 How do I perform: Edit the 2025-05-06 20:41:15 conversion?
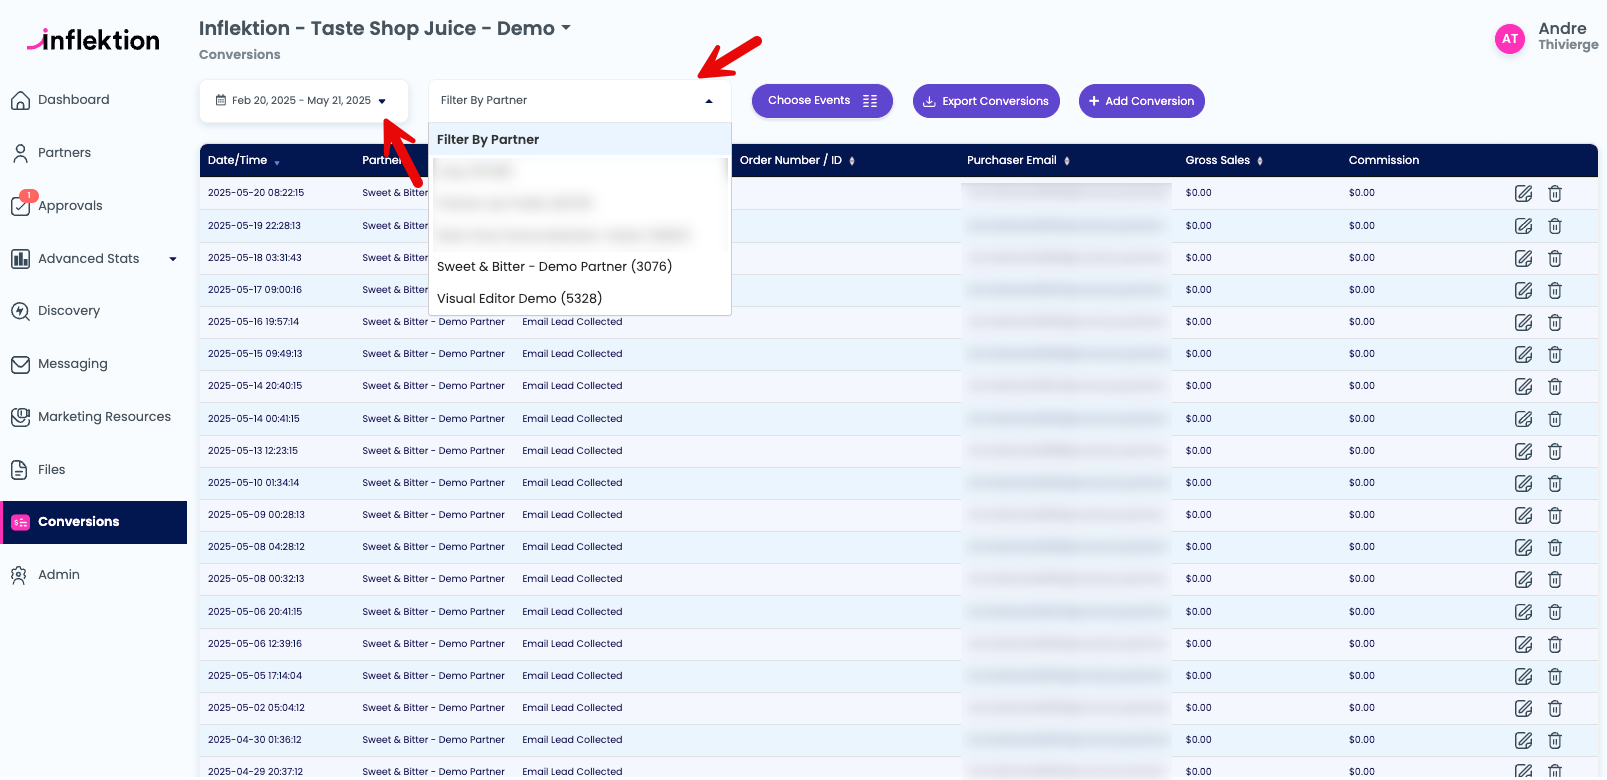(1523, 612)
